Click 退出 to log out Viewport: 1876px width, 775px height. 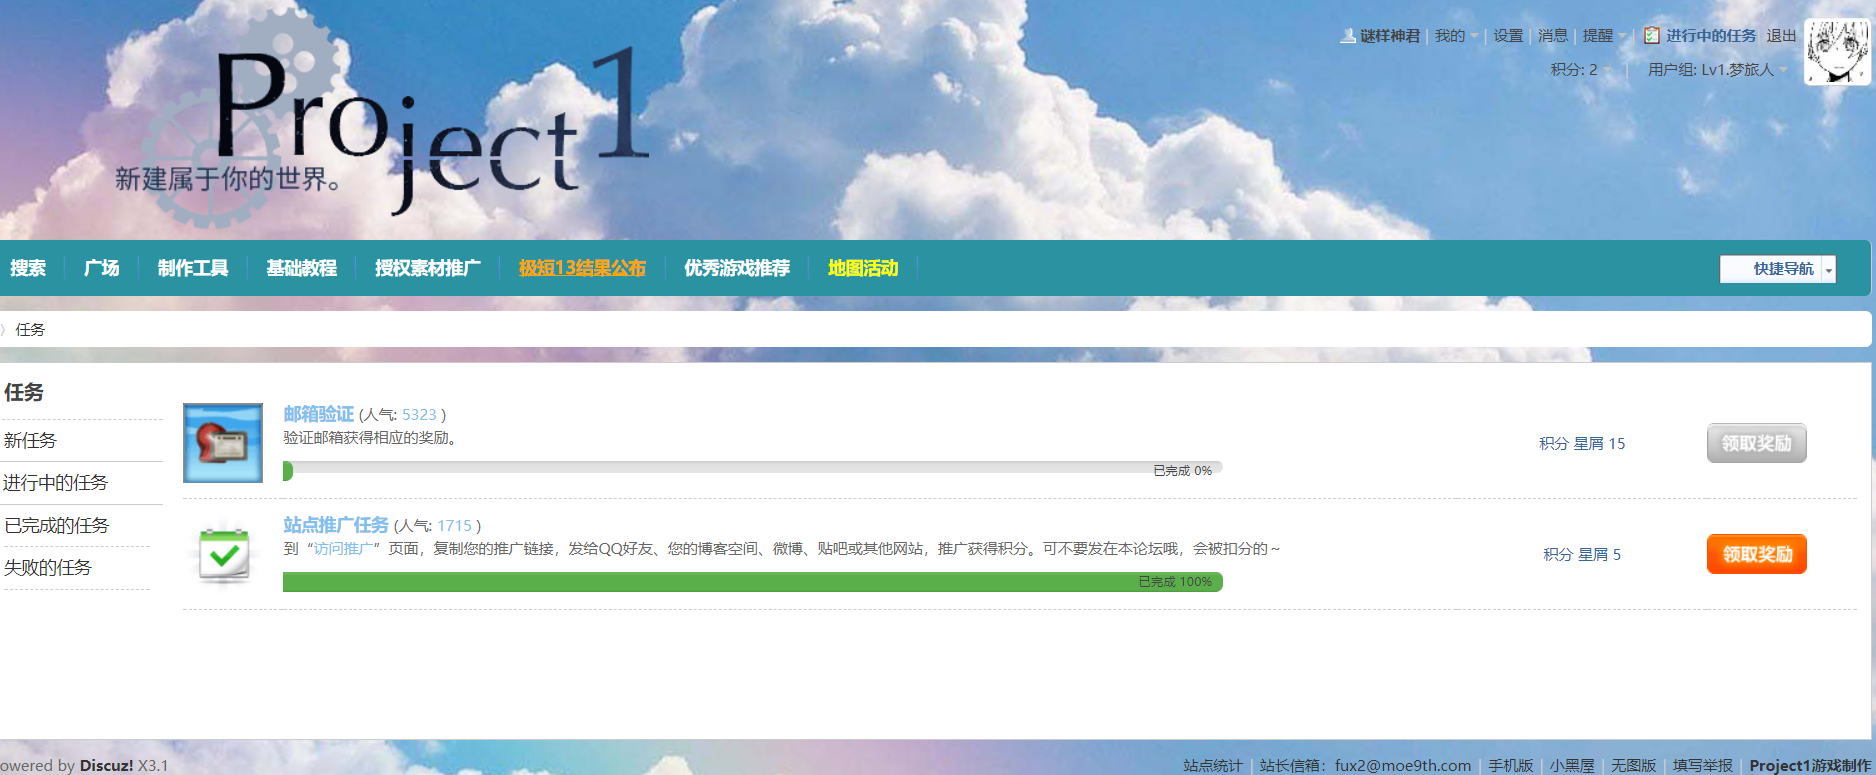[1781, 36]
